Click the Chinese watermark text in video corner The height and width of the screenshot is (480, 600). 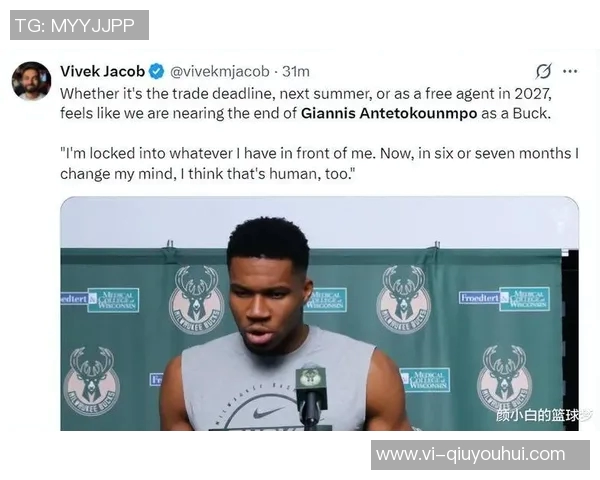click(x=543, y=415)
